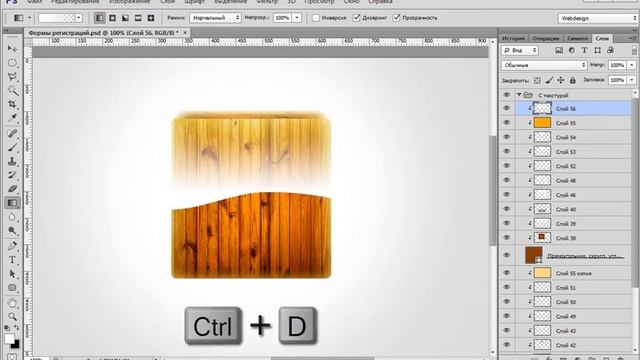Select the Move tool
The height and width of the screenshot is (360, 640).
pos(12,49)
